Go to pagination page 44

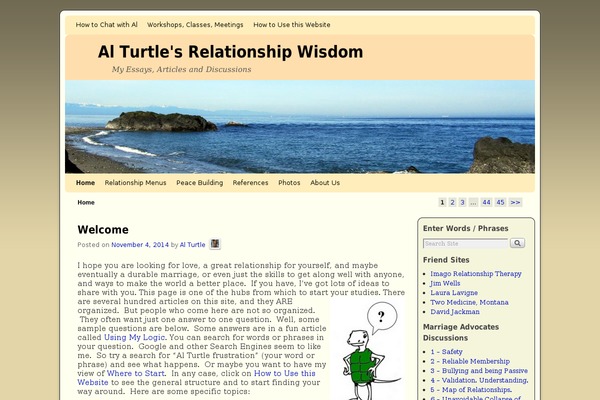(x=486, y=202)
